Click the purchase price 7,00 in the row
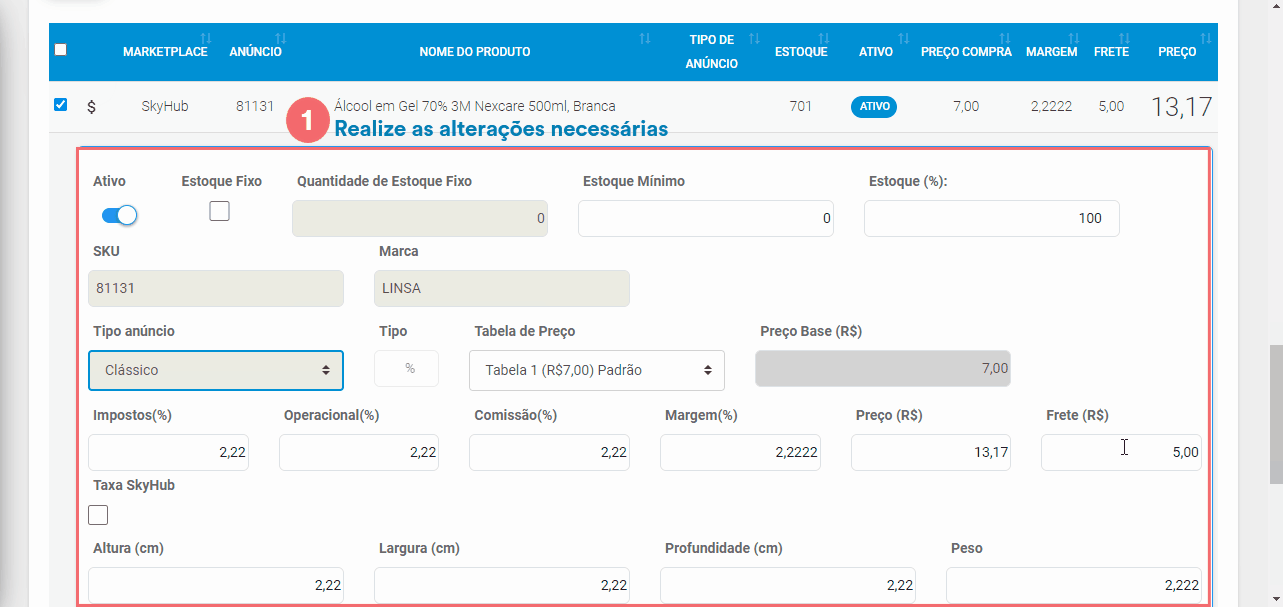The height and width of the screenshot is (607, 1283). pyautogui.click(x=966, y=106)
